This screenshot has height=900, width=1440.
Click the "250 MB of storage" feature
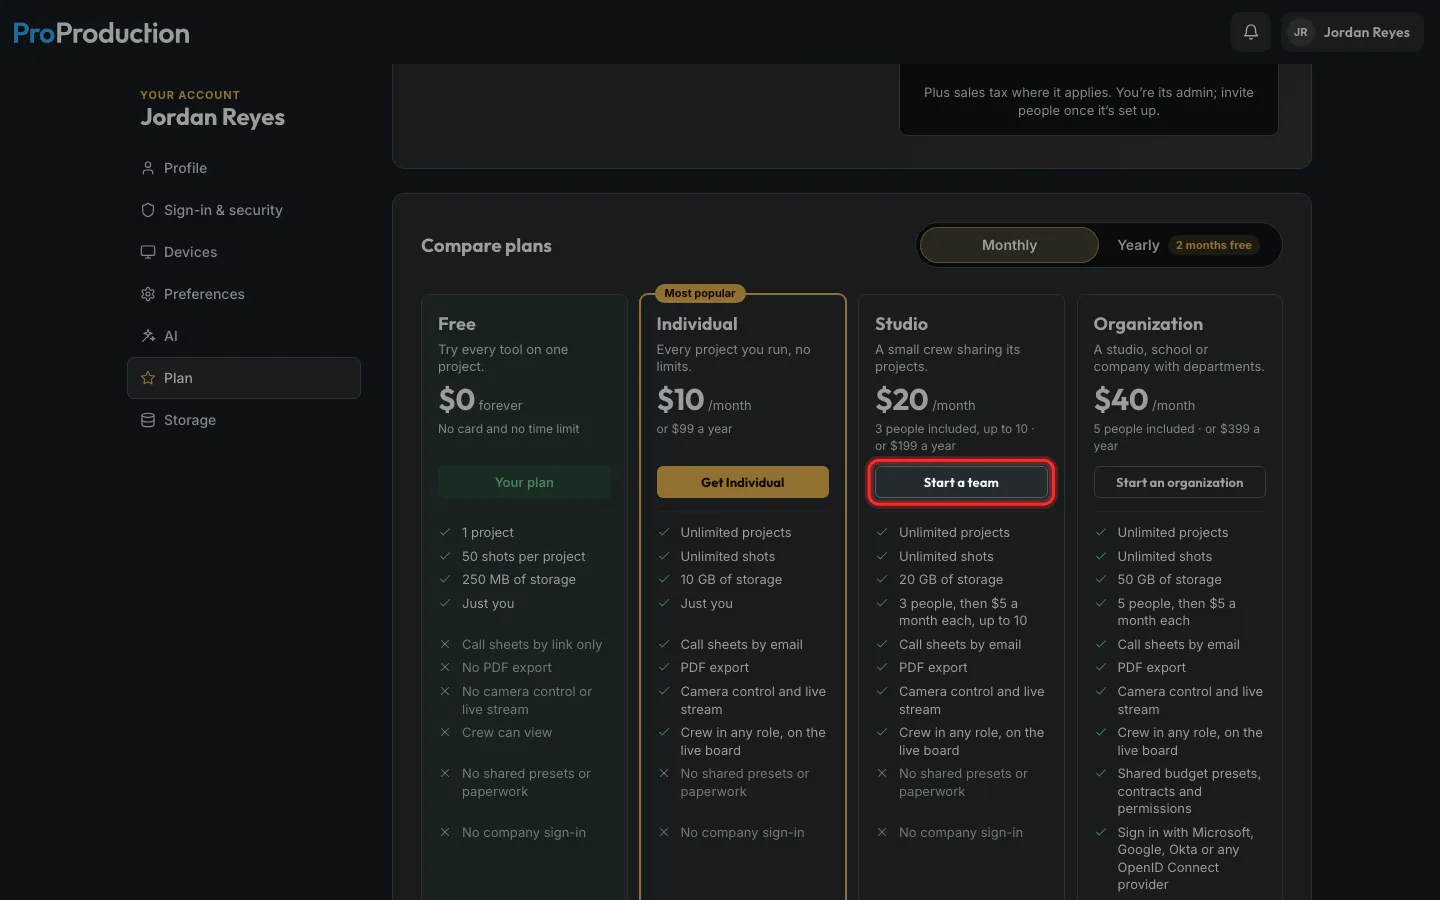519,580
